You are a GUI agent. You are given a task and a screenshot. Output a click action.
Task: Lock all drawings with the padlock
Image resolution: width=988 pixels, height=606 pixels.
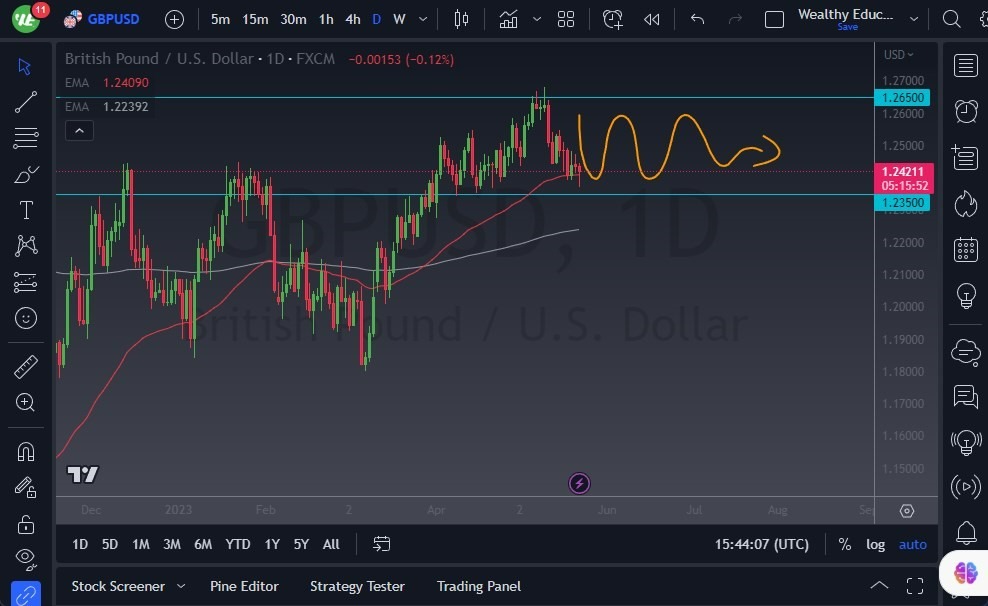pyautogui.click(x=25, y=523)
